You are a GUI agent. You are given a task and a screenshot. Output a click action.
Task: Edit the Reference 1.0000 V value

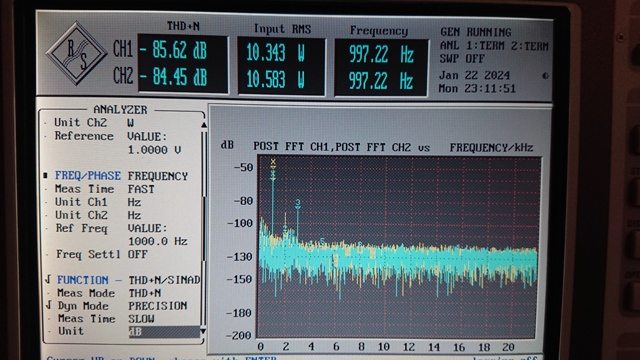point(154,150)
